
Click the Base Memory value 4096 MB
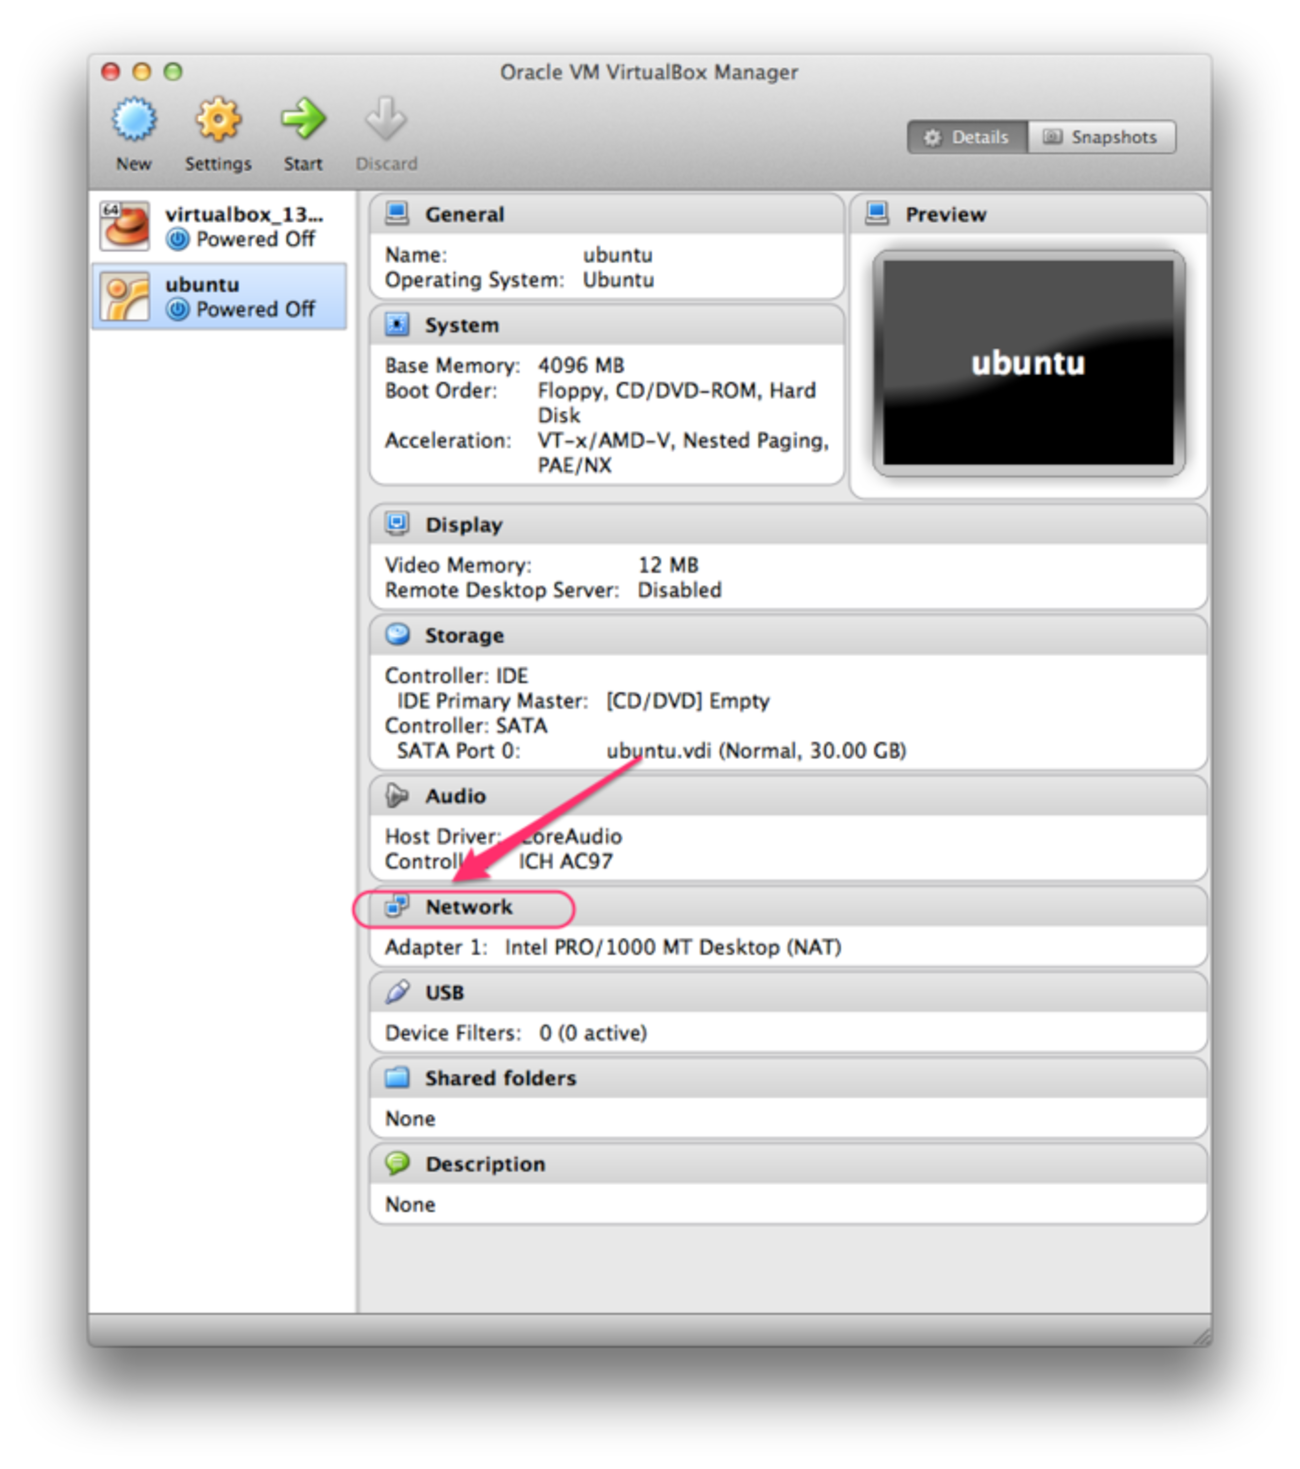(x=581, y=365)
